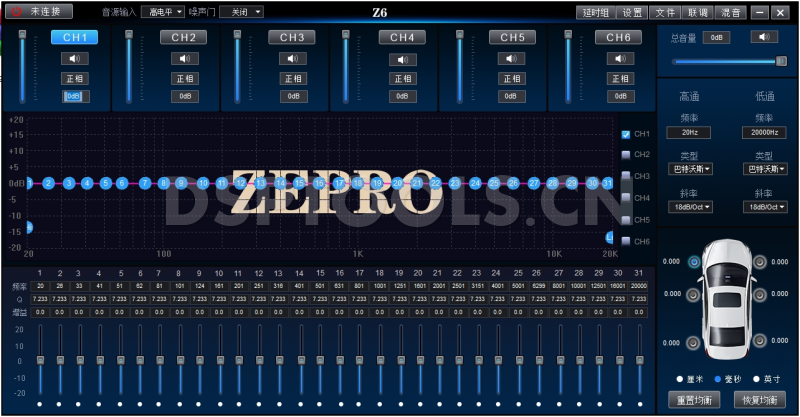The width and height of the screenshot is (800, 417).
Task: Switch to channel CH4
Action: click(402, 37)
